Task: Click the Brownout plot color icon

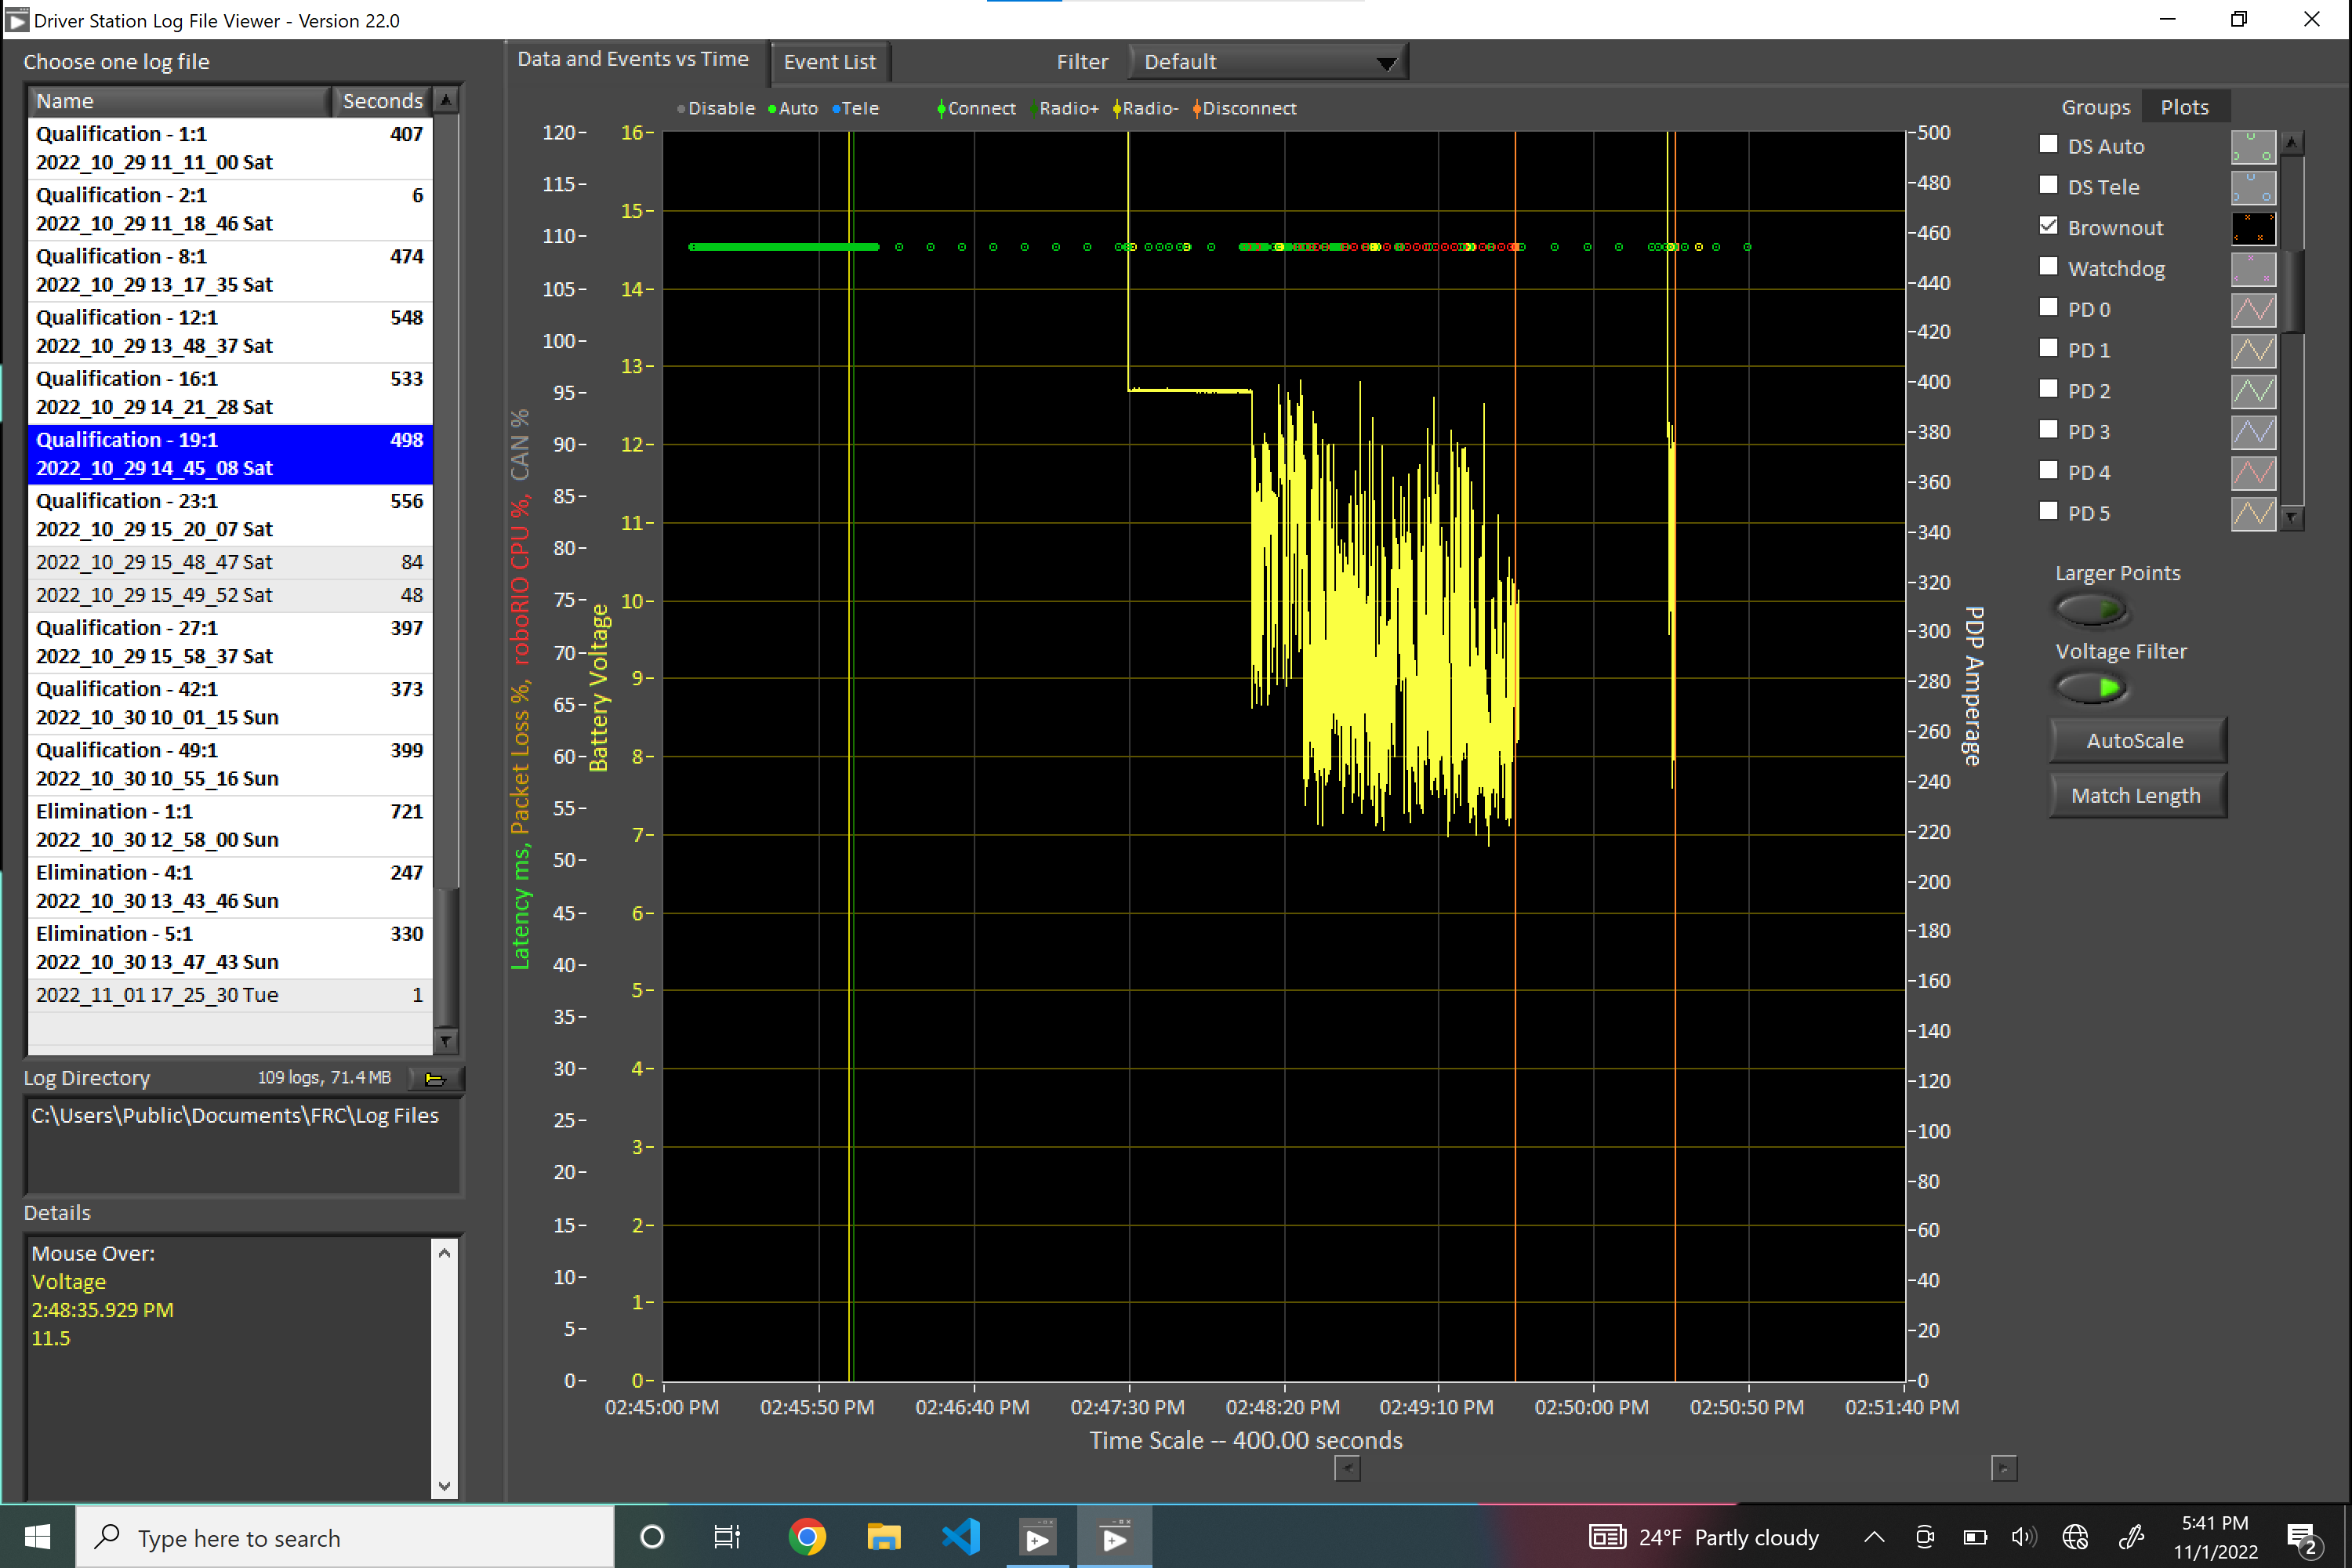Action: [x=2253, y=229]
